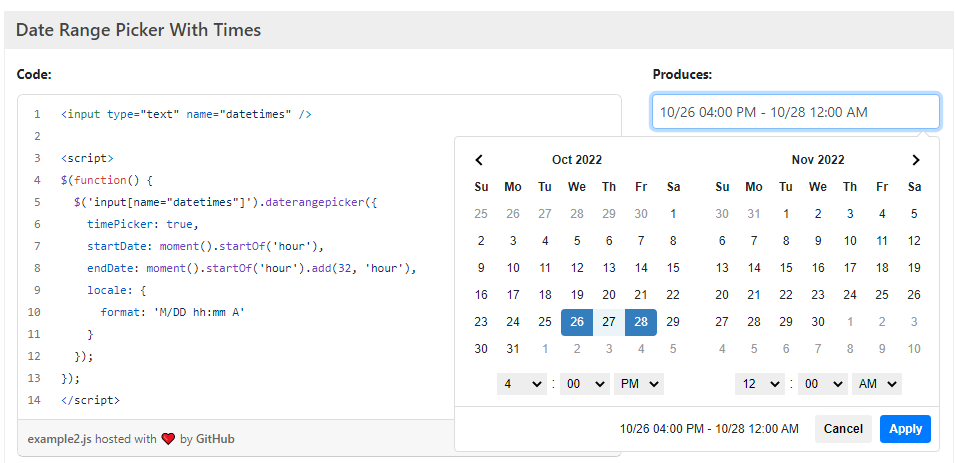The image size is (955, 463).
Task: Open the example2.js link
Action: coord(60,439)
